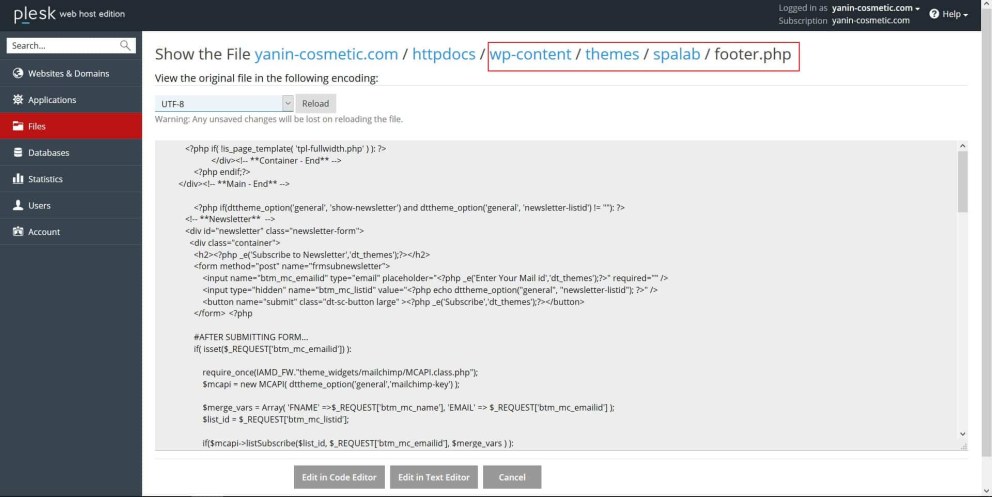
Task: Open the Databases section
Action: click(x=71, y=152)
